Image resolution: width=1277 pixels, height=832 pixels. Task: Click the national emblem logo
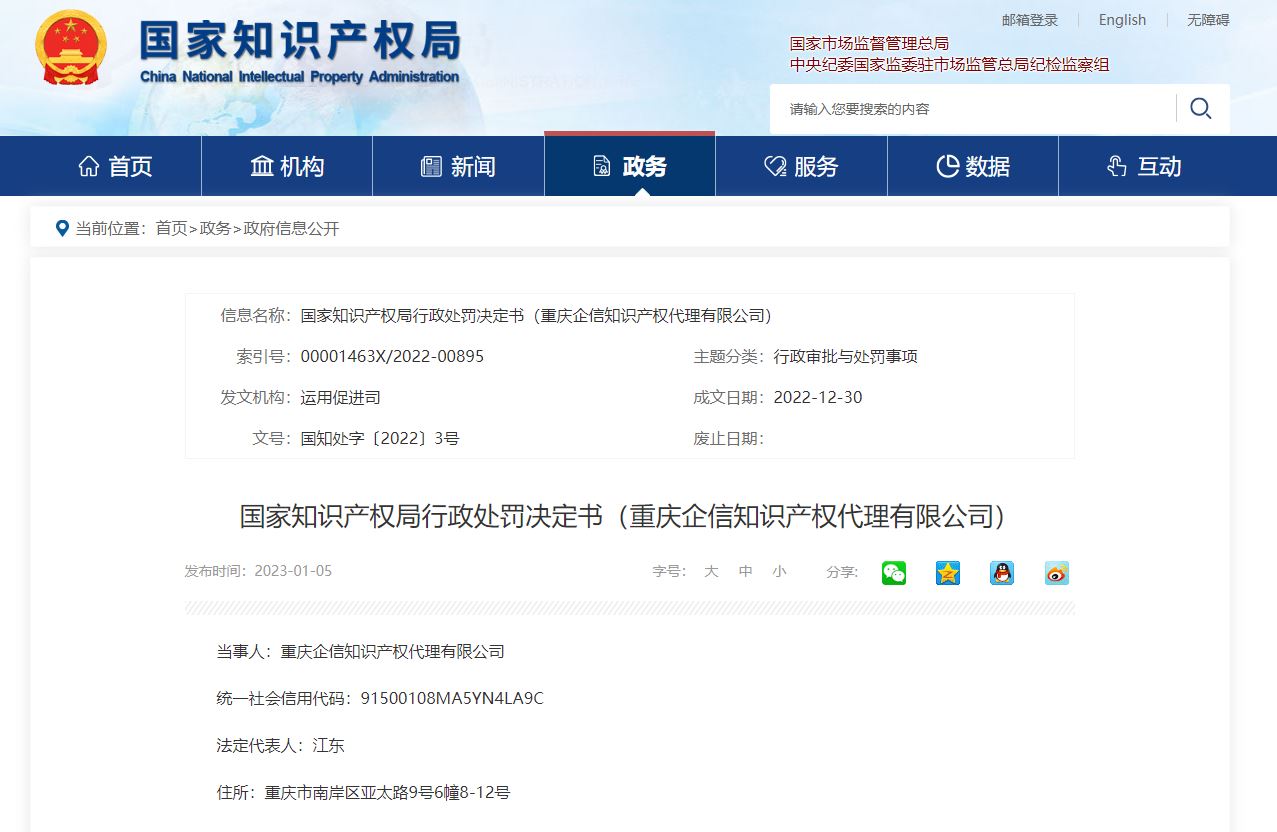(71, 50)
